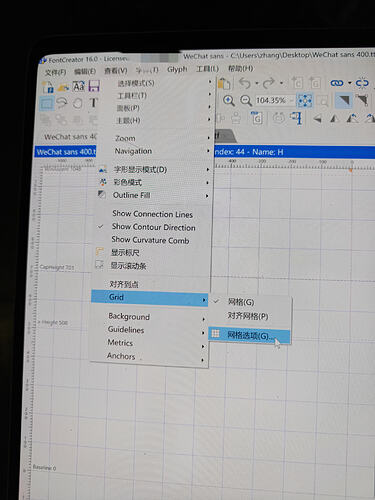
Task: Open the Glyph menu
Action: [x=177, y=69]
